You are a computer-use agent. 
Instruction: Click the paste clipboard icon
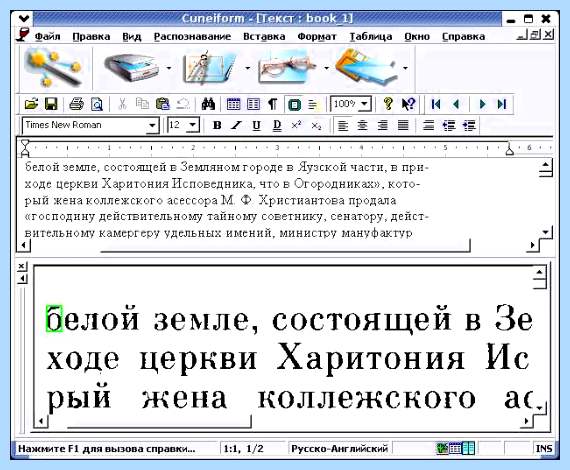coord(162,104)
